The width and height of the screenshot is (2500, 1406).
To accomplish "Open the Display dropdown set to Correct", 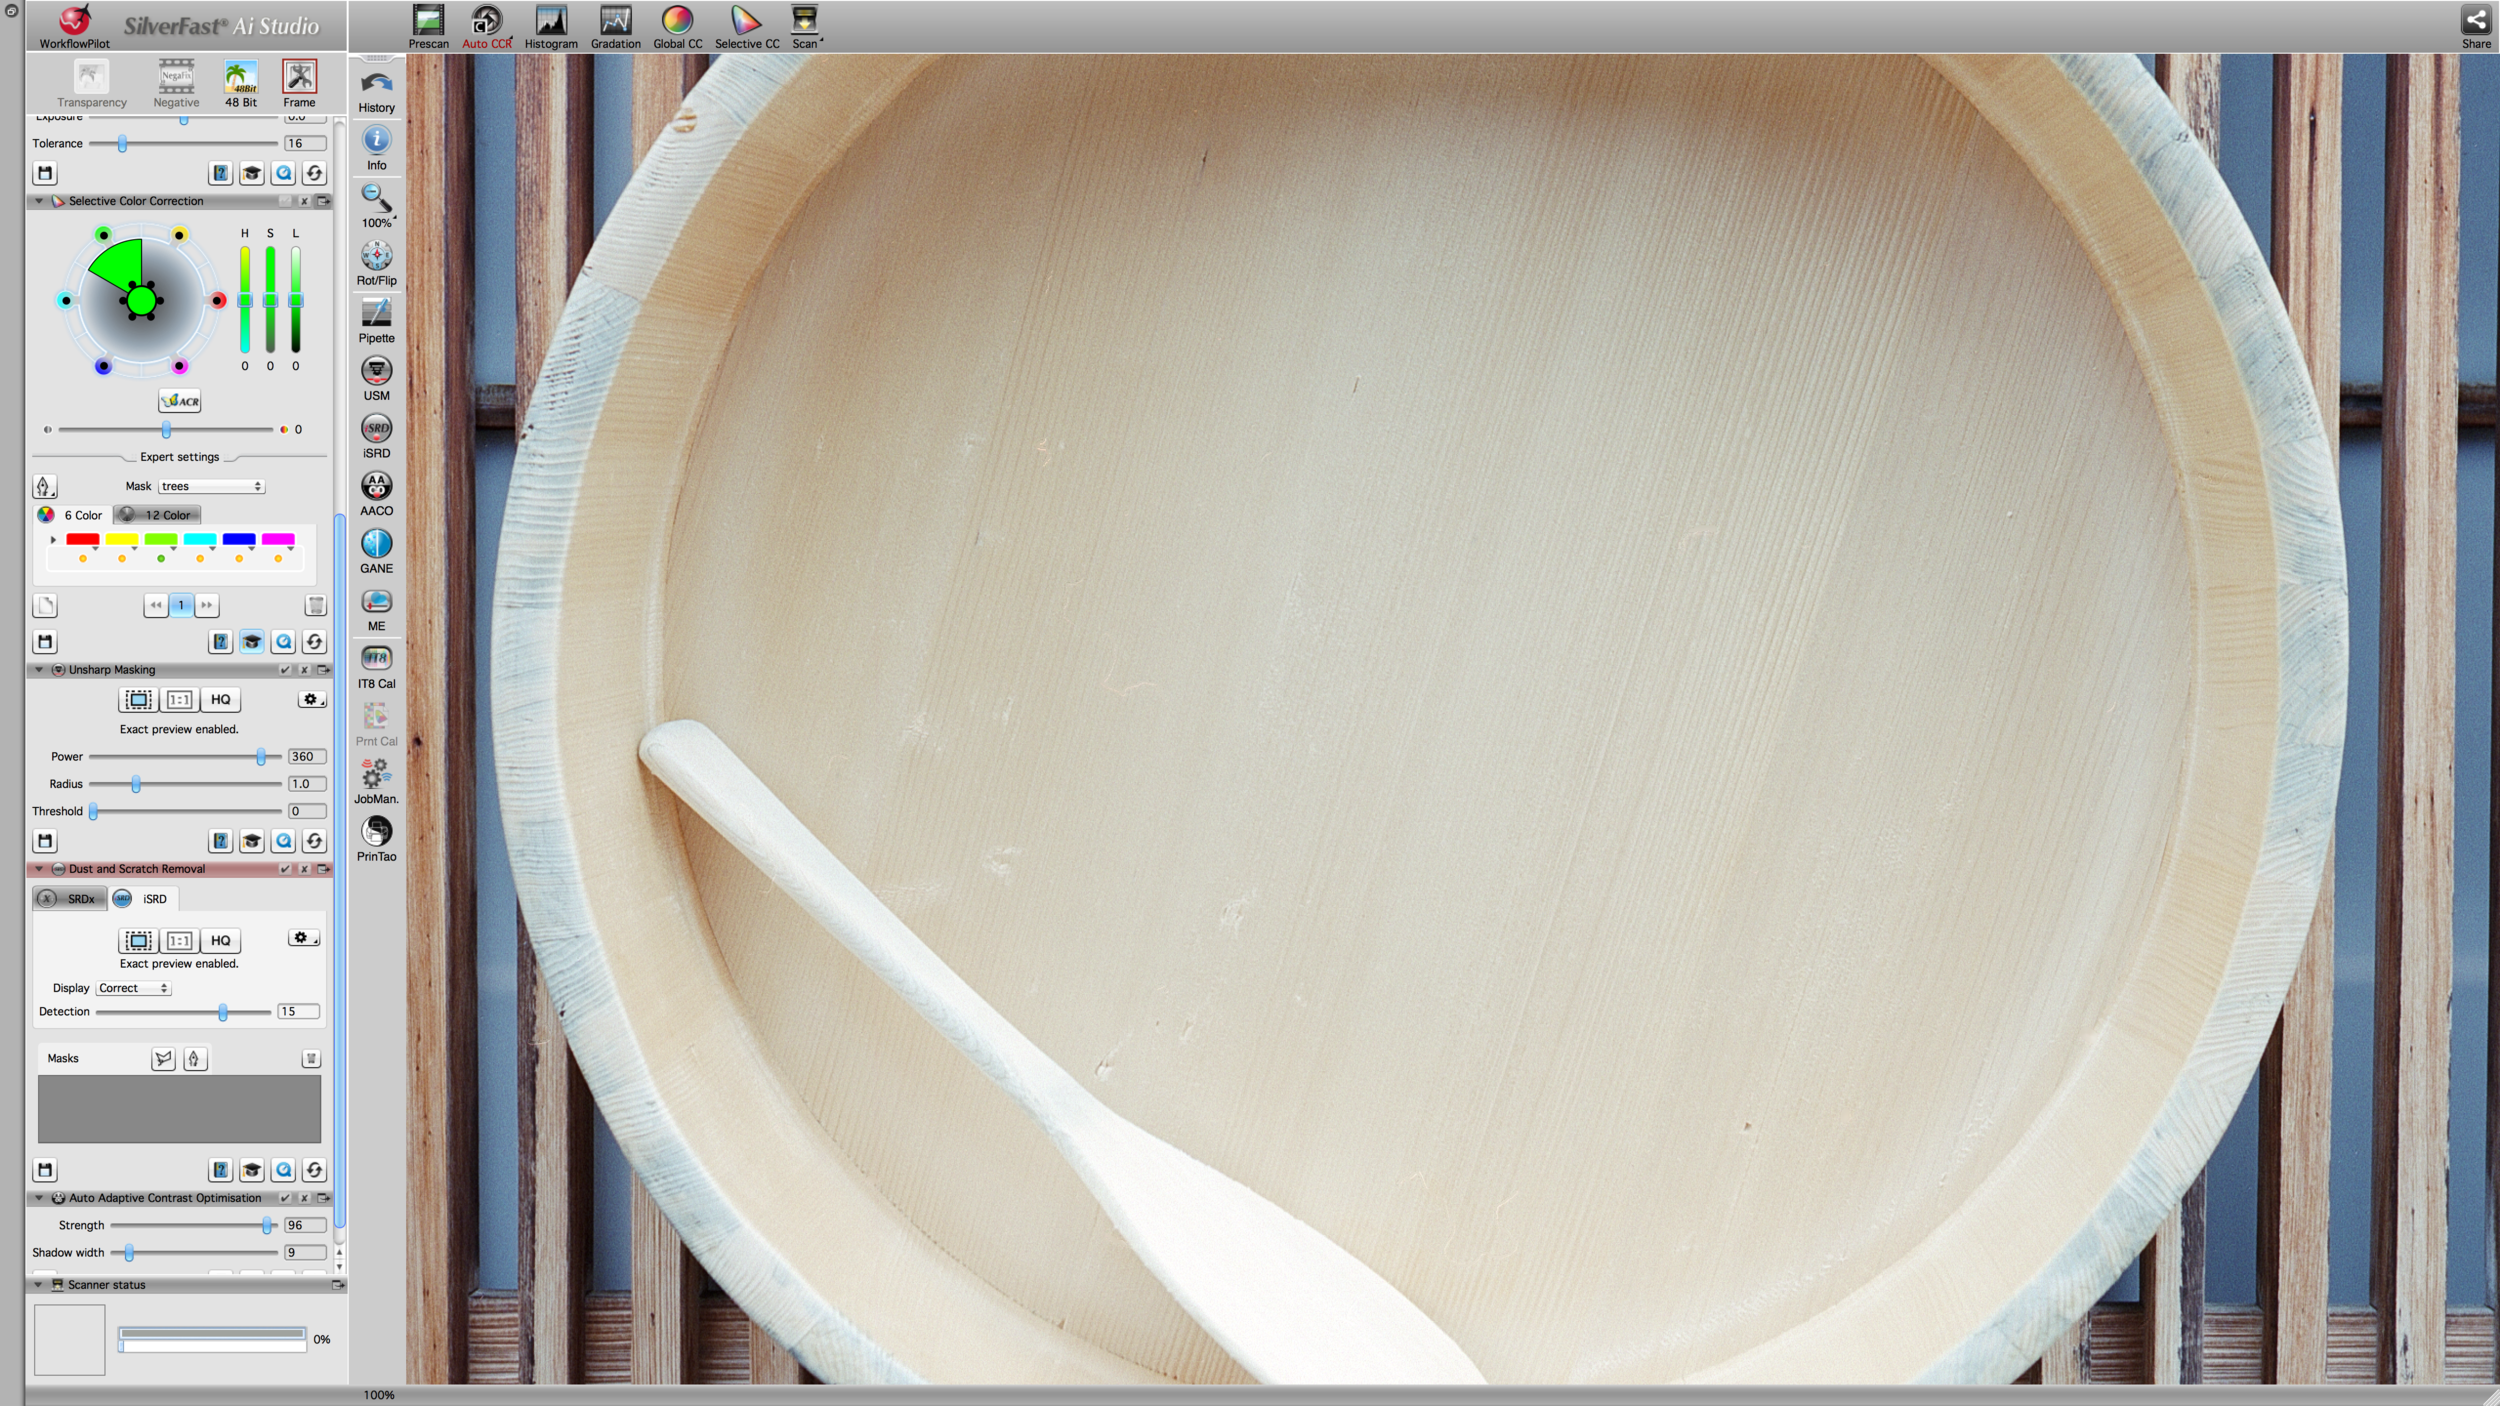I will tap(134, 988).
